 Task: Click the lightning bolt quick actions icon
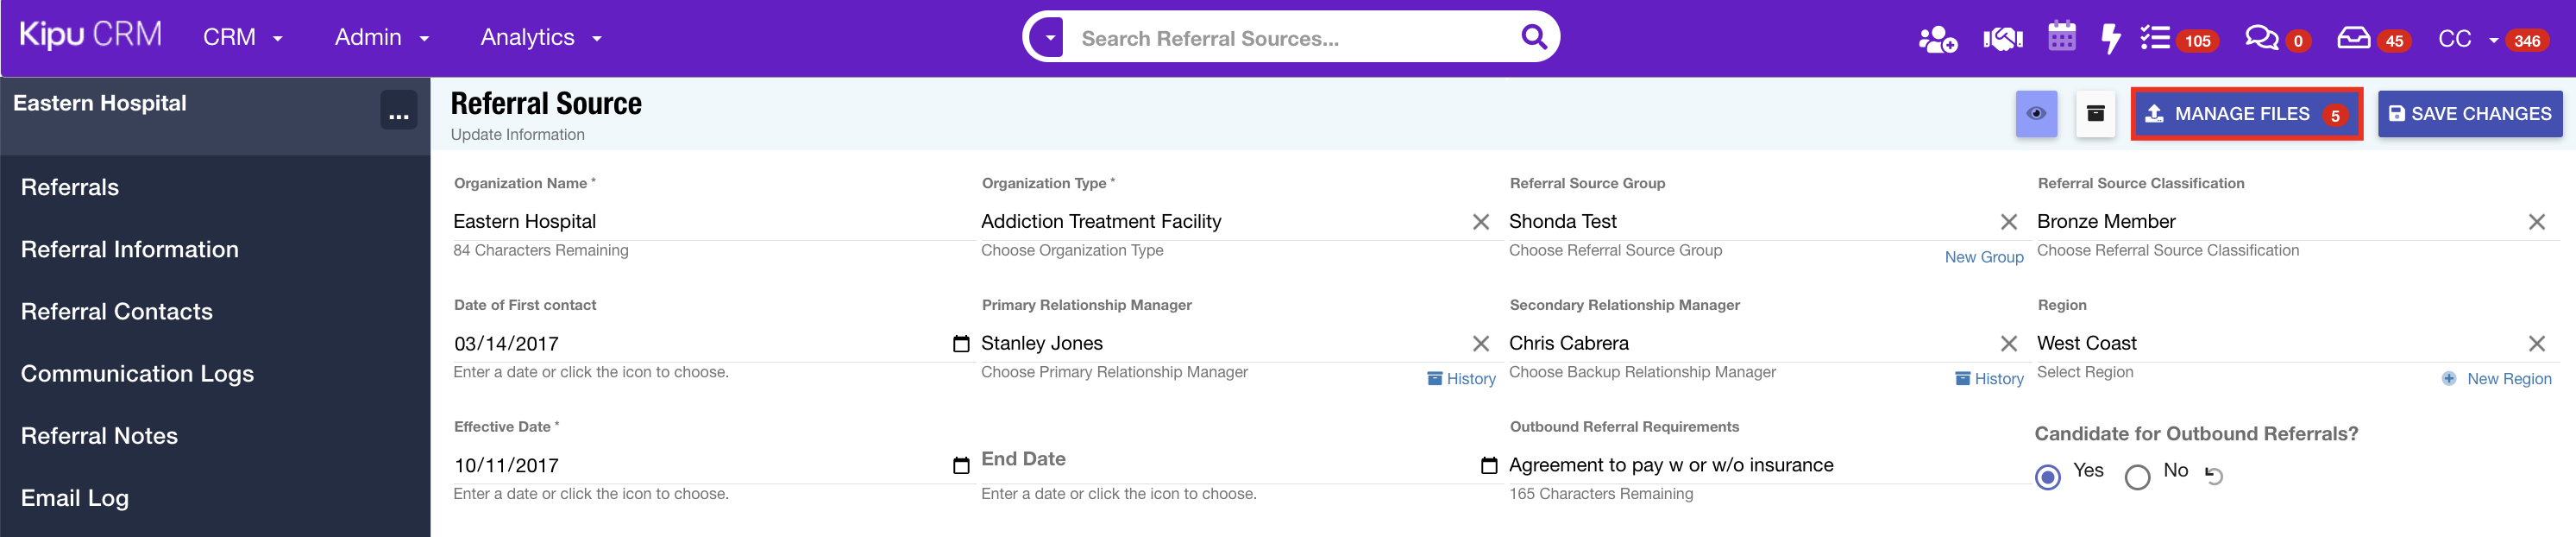[2110, 39]
